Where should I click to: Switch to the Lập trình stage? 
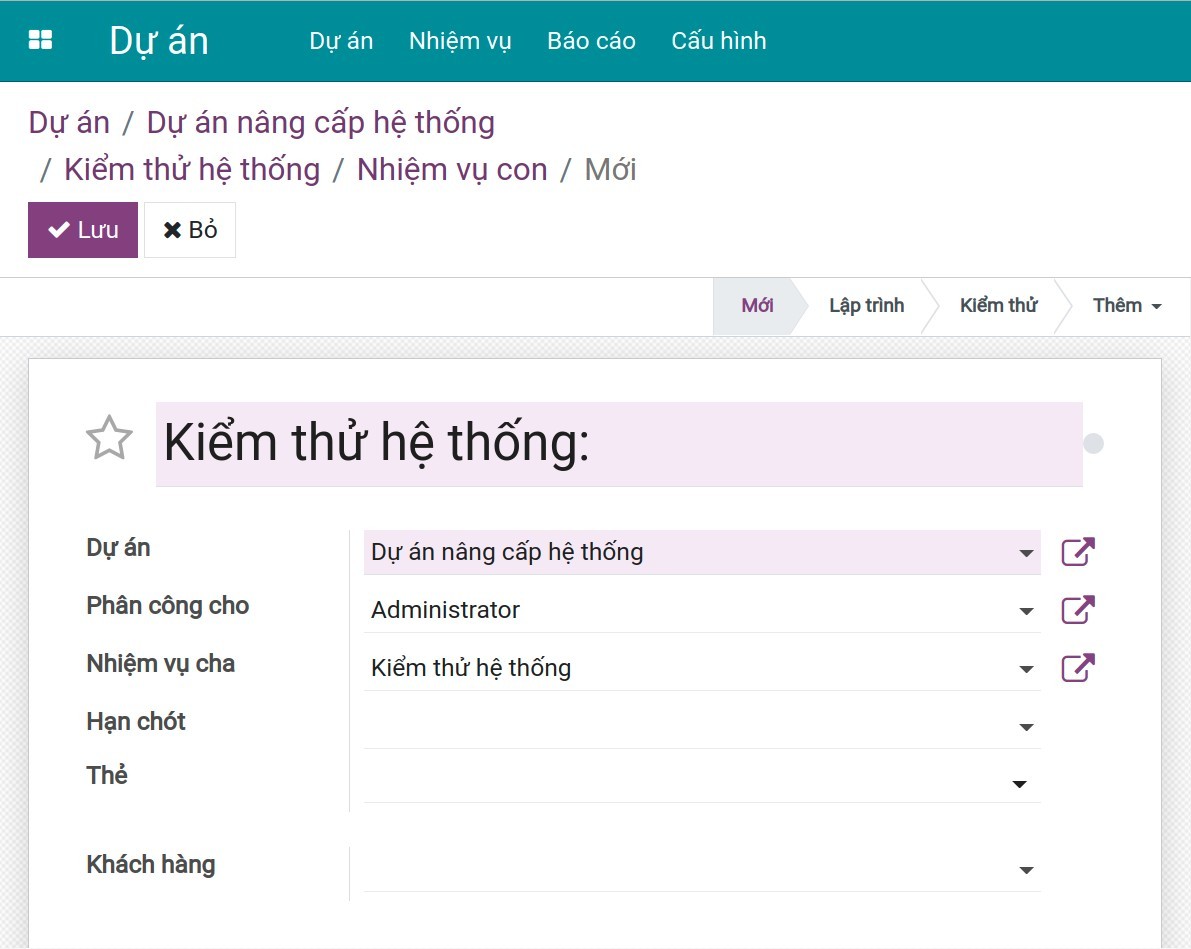point(864,305)
